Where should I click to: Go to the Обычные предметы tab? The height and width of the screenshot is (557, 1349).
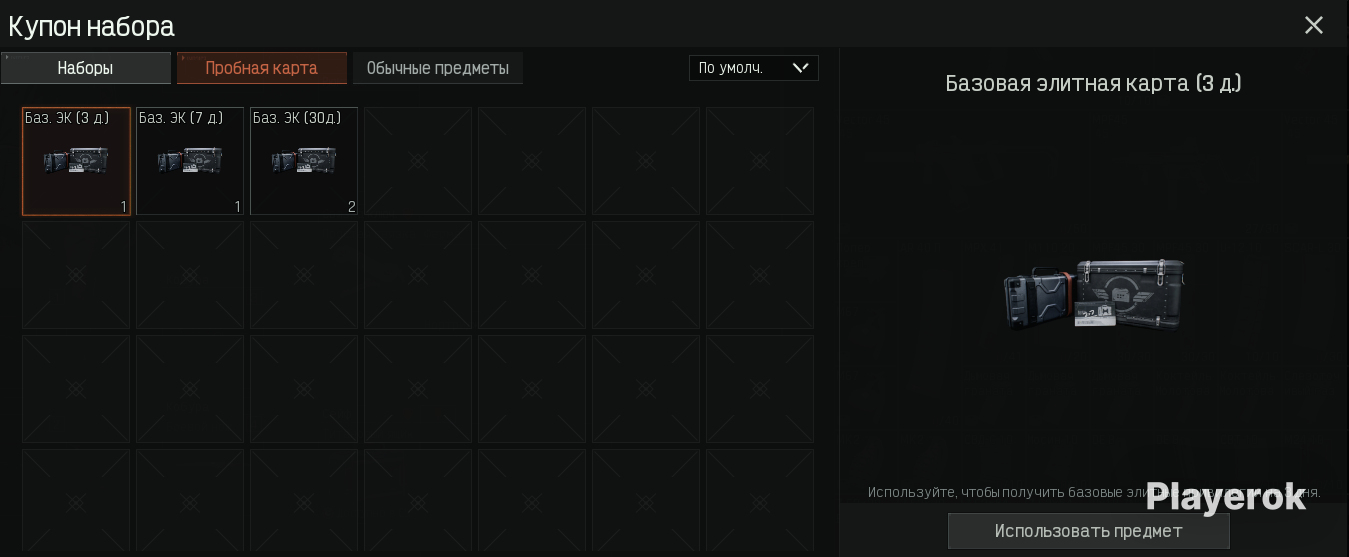tap(438, 68)
